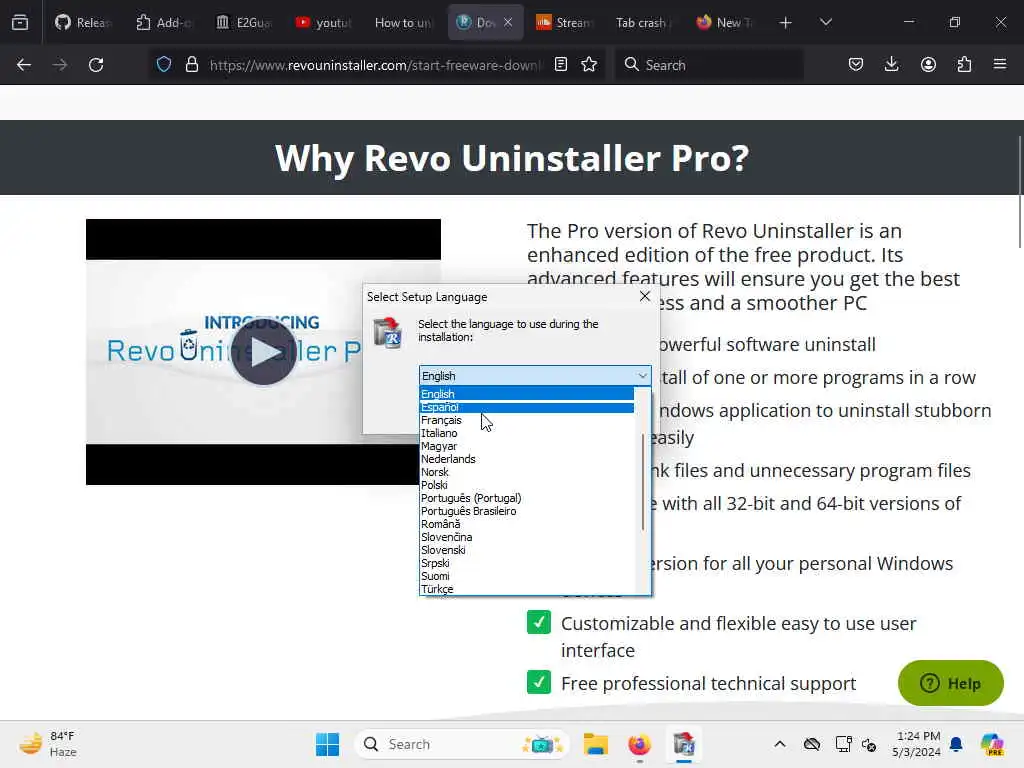Select Slovenčina in language list

[527, 537]
